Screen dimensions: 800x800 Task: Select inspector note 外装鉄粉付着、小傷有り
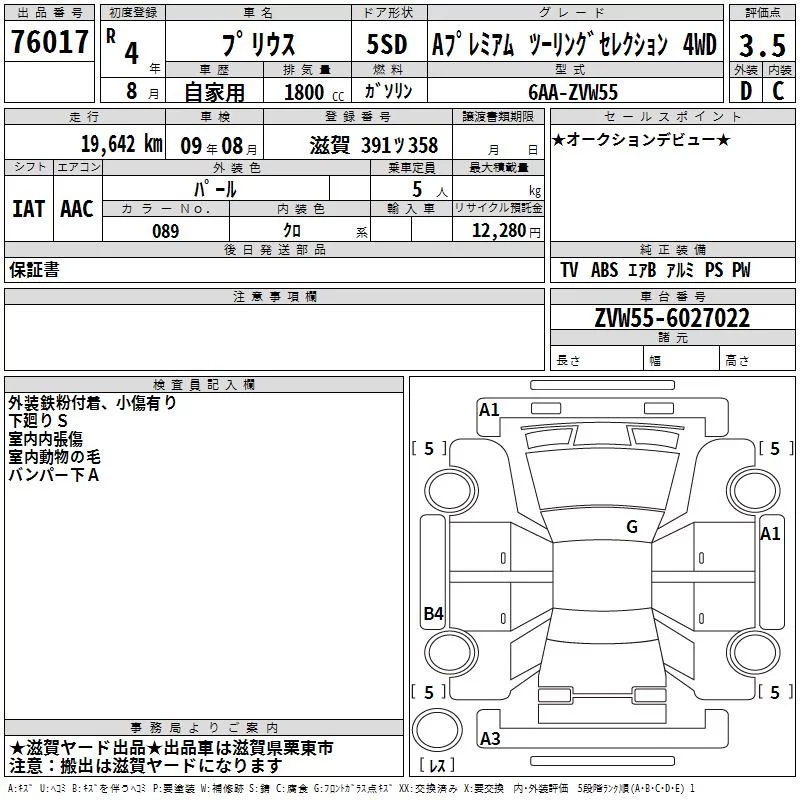(92, 403)
